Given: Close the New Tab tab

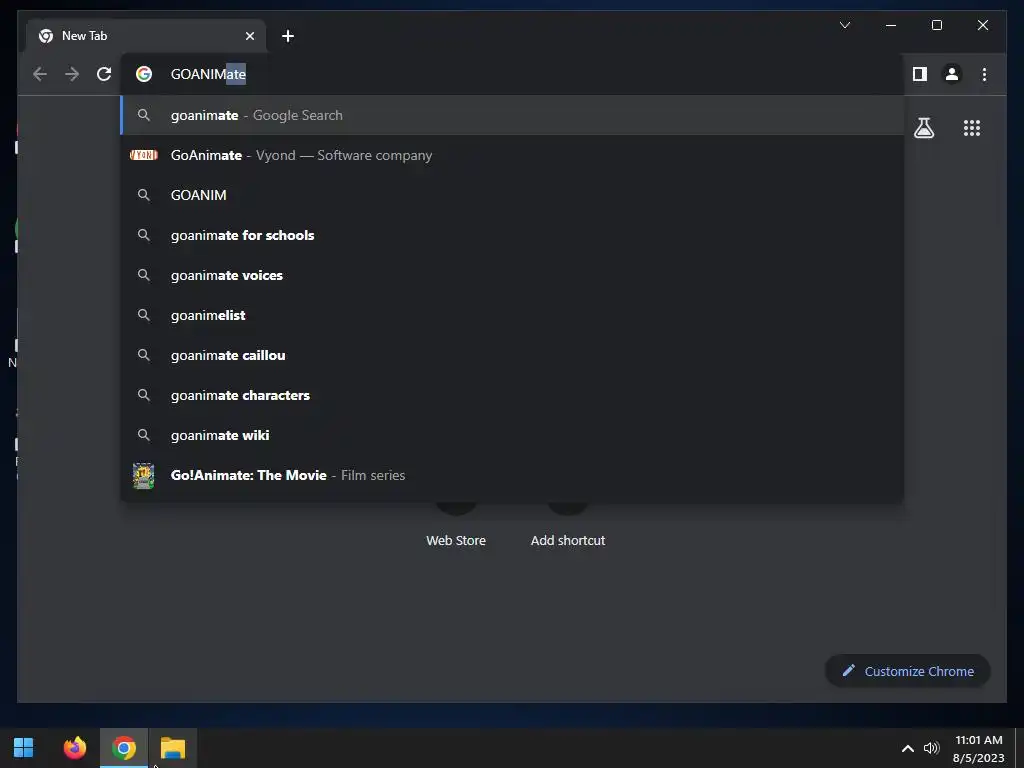Looking at the screenshot, I should pos(249,36).
